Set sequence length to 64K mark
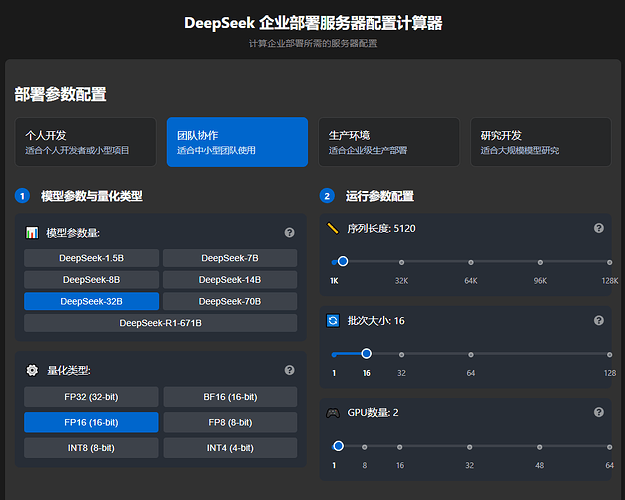 471,262
